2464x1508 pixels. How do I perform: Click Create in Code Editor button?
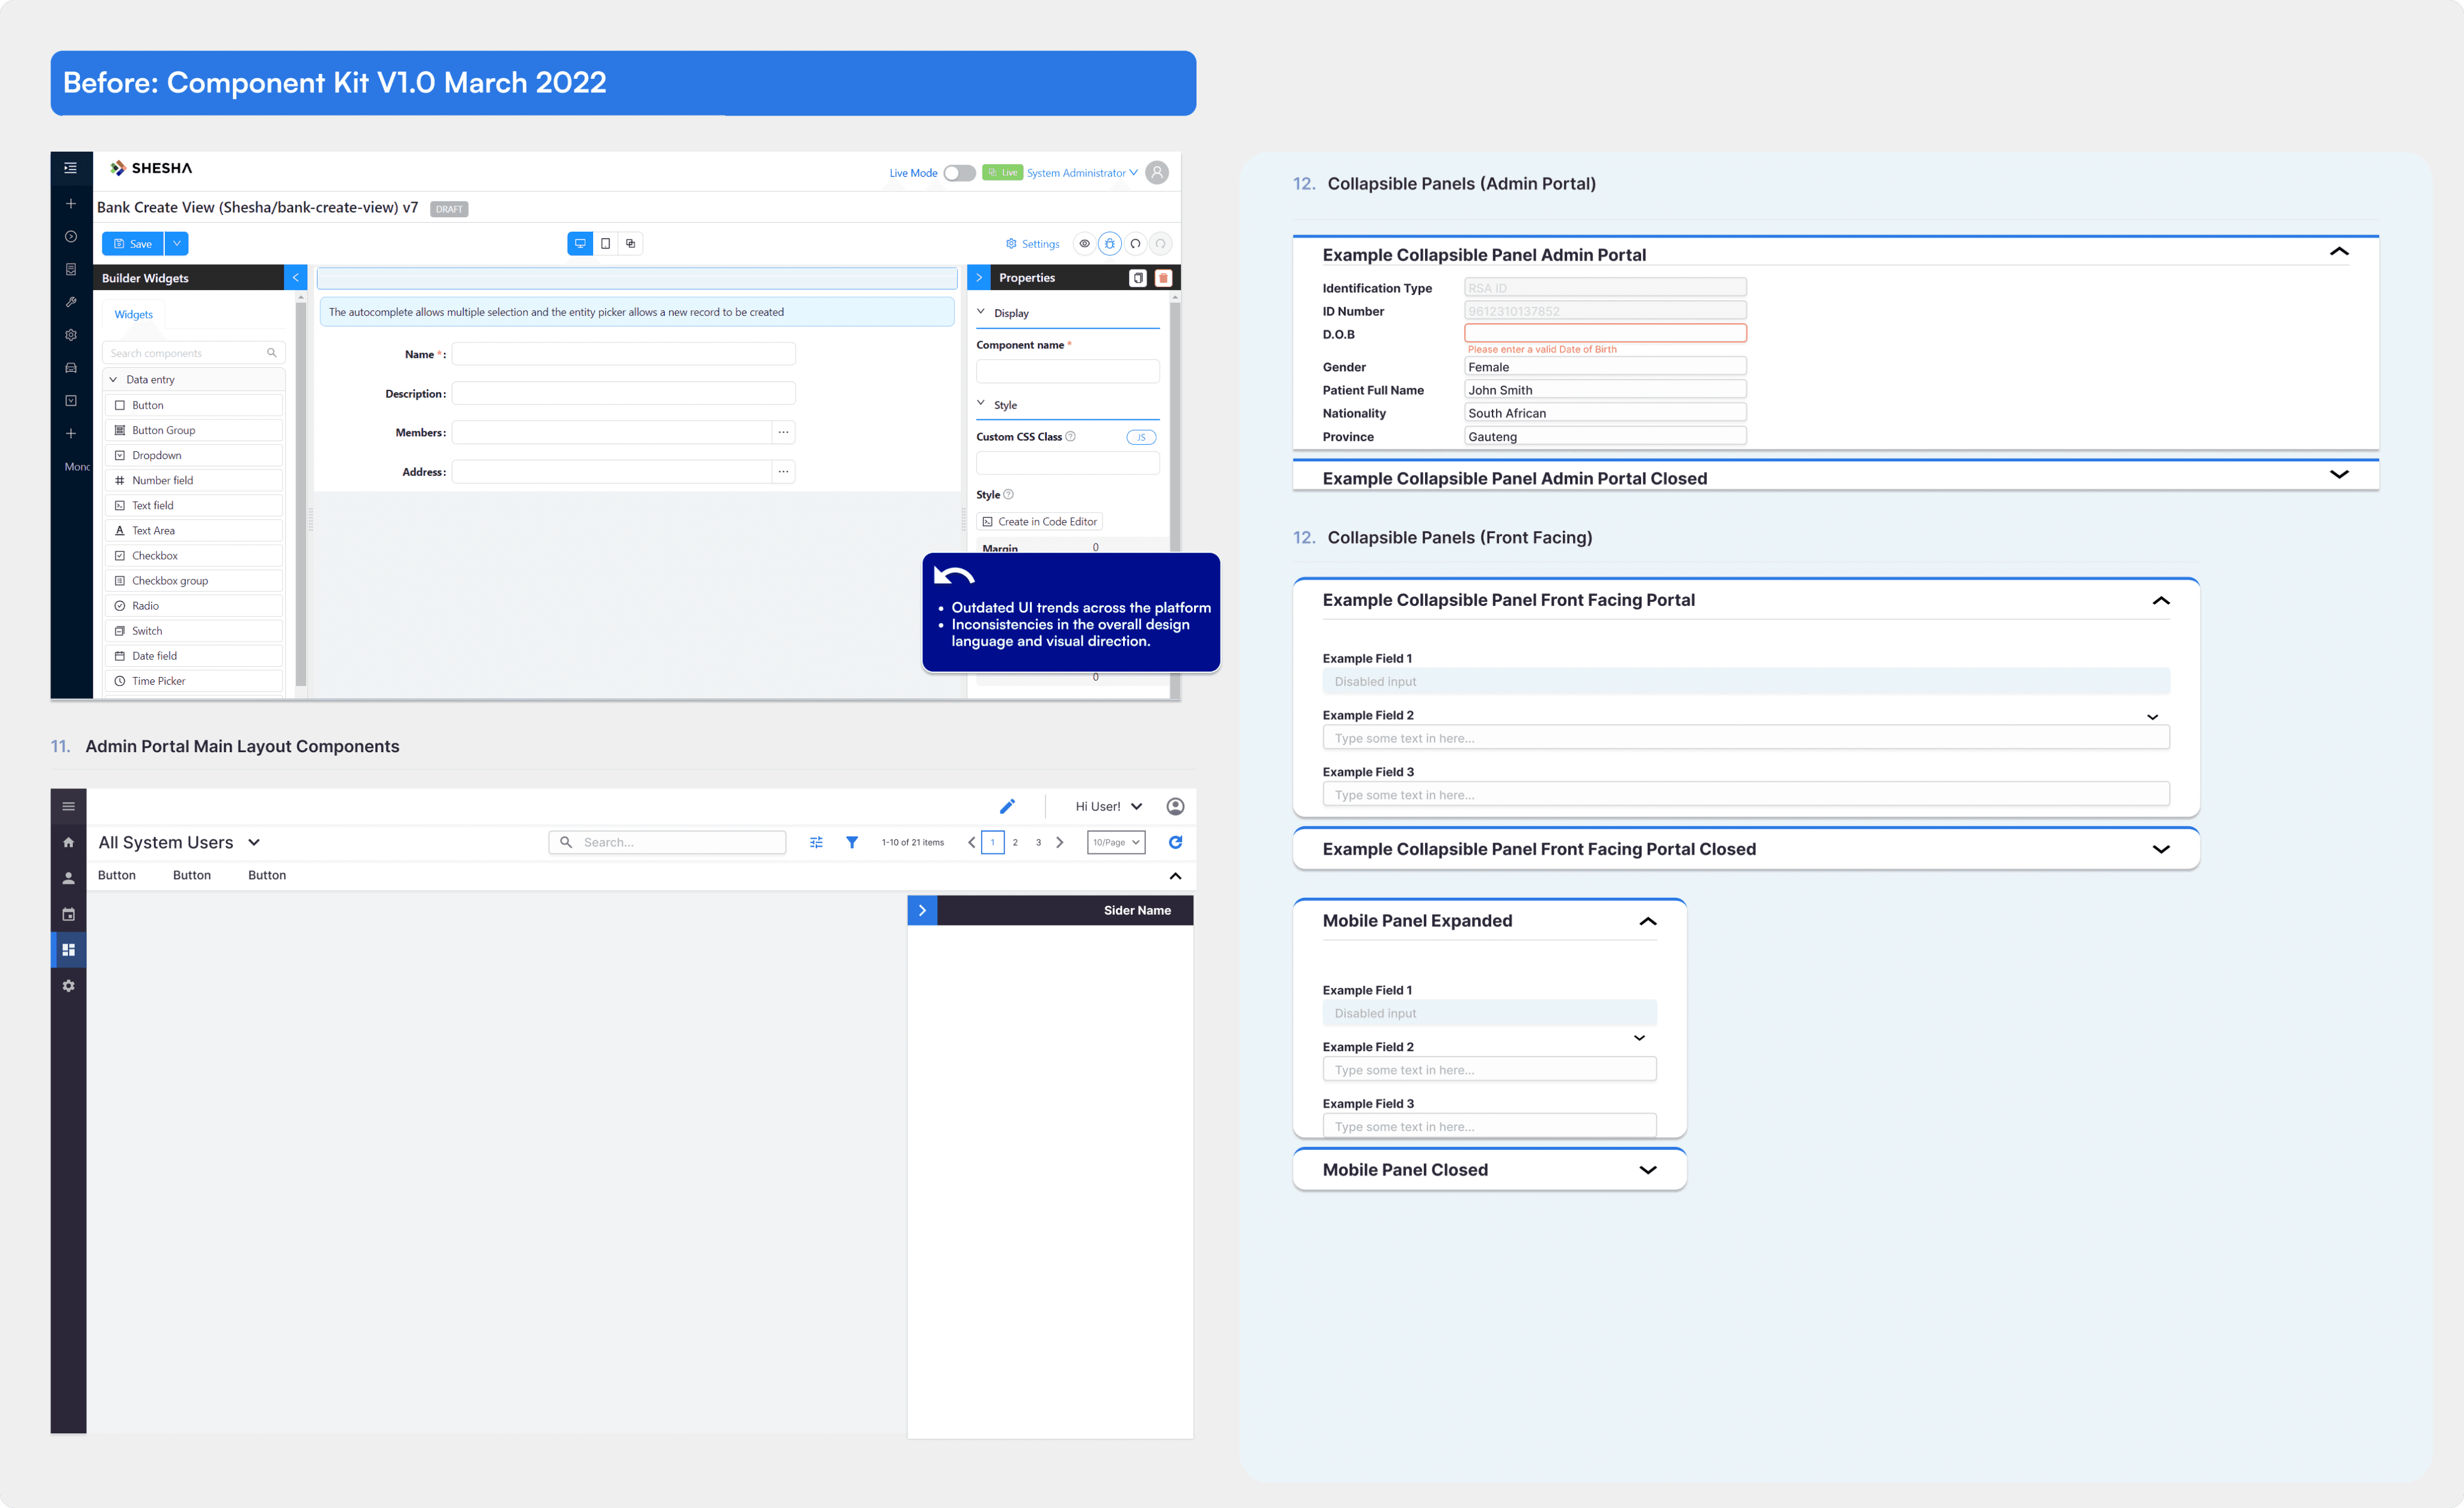point(1039,521)
